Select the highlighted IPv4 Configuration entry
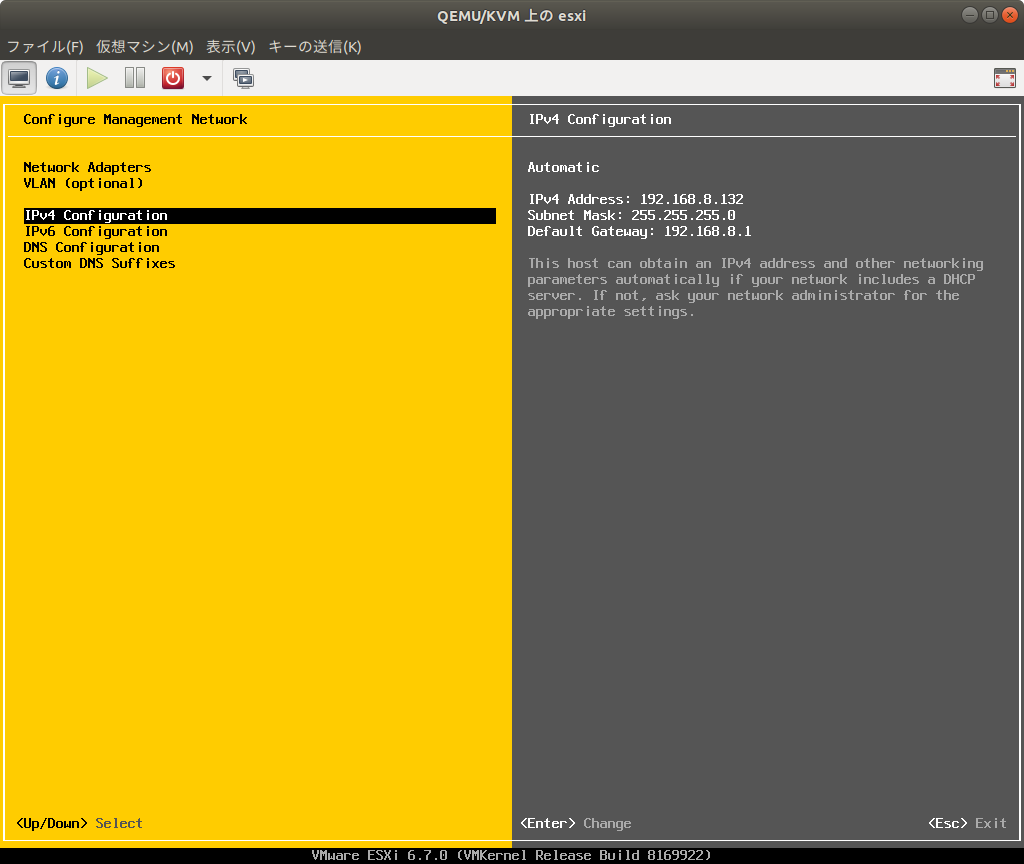 pyautogui.click(x=259, y=216)
